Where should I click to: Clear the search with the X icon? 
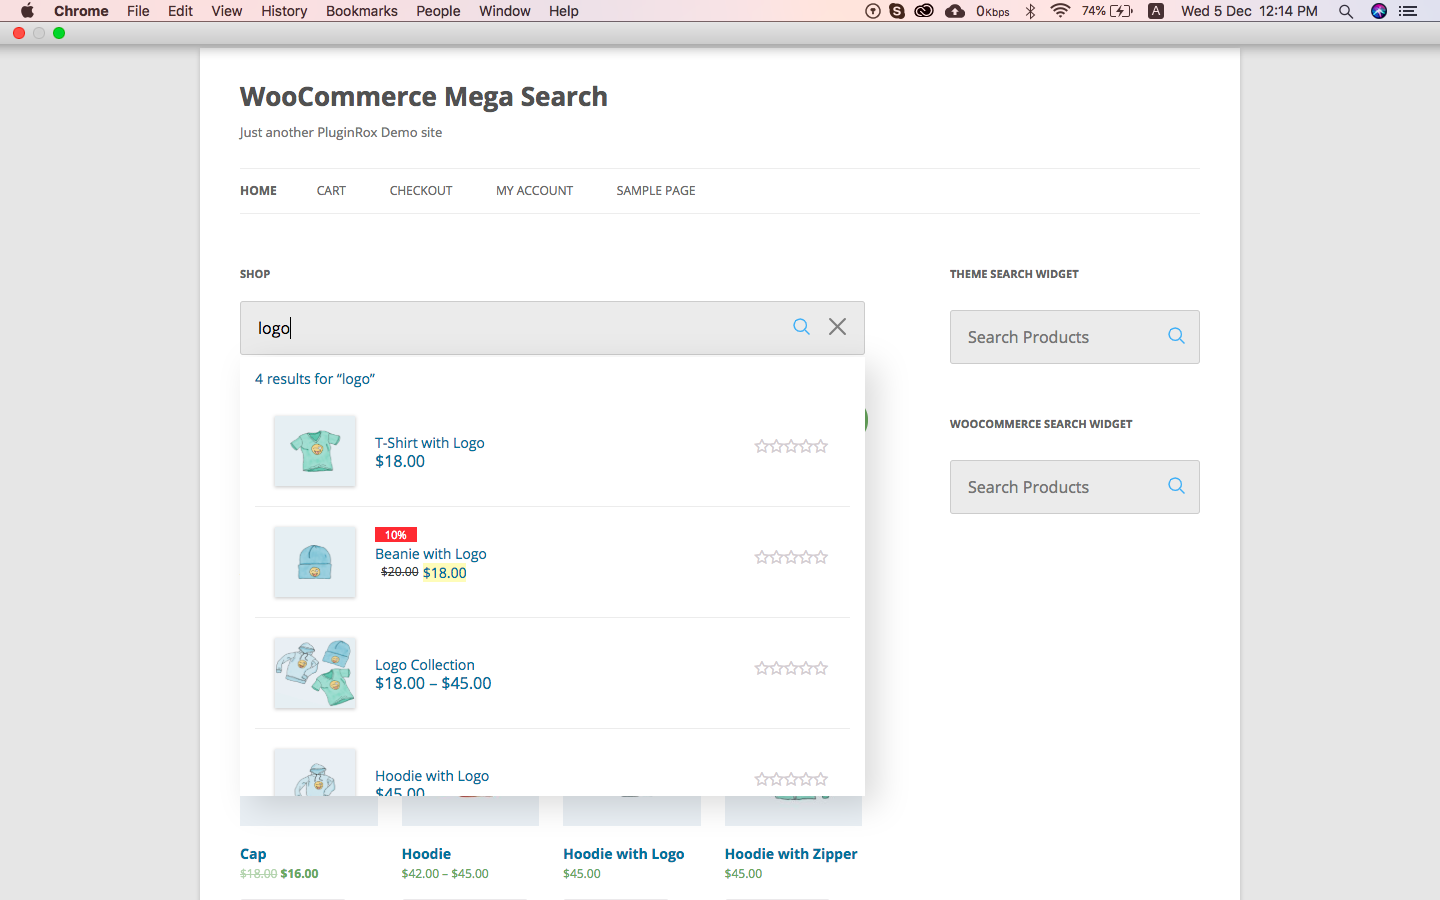(837, 327)
